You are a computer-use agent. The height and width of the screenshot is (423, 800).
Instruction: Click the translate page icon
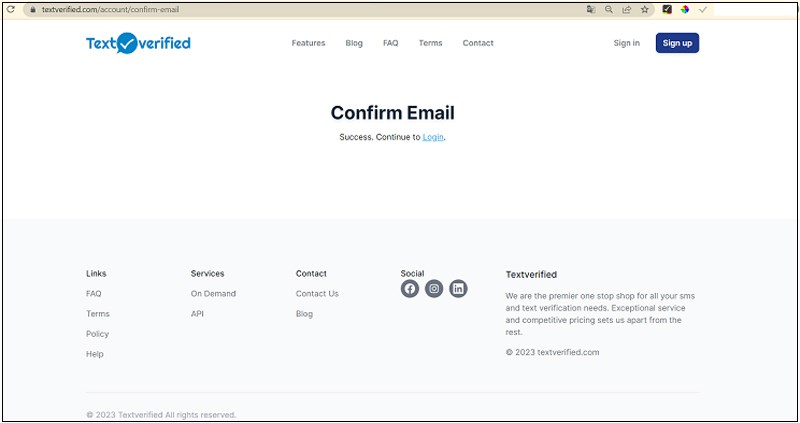(590, 9)
